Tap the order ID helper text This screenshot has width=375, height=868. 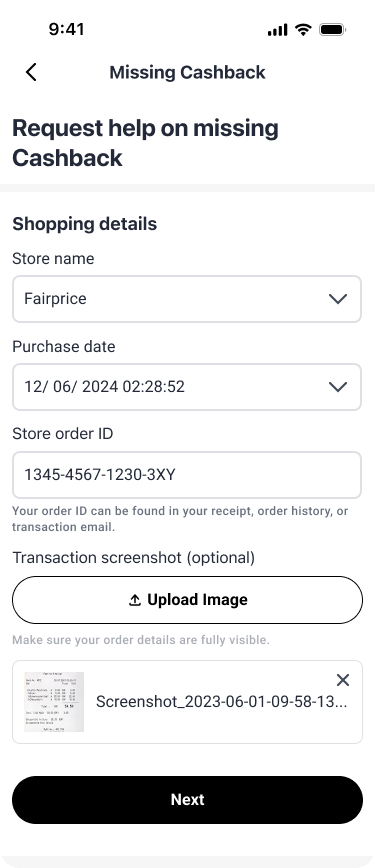point(180,519)
